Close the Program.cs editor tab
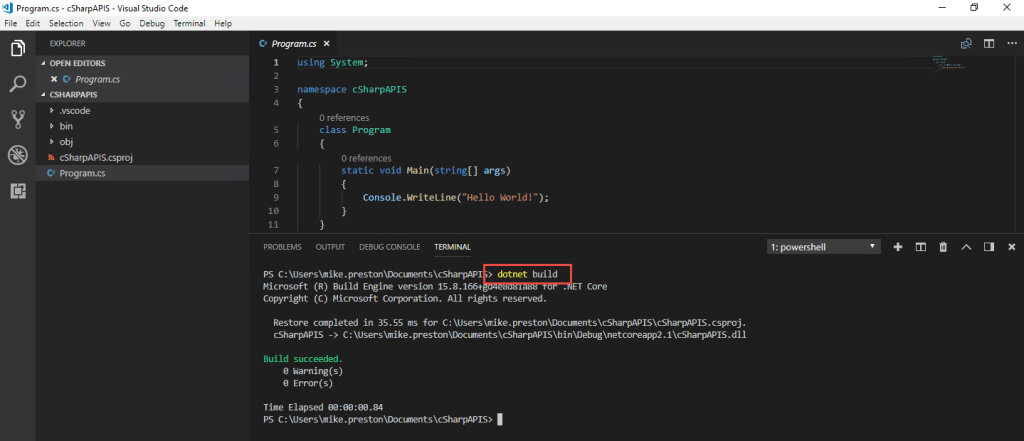The image size is (1024, 441). coord(327,44)
